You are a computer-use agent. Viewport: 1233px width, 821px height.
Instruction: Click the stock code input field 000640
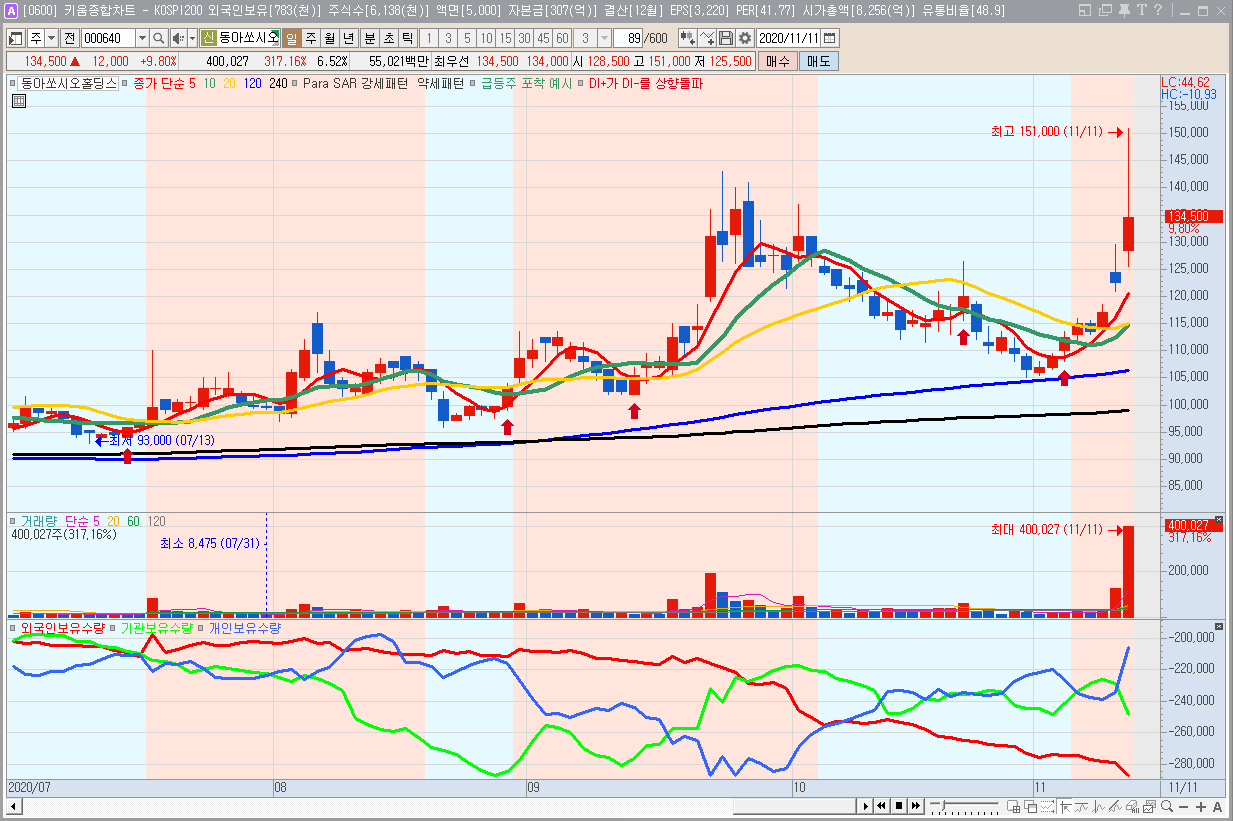click(x=107, y=38)
